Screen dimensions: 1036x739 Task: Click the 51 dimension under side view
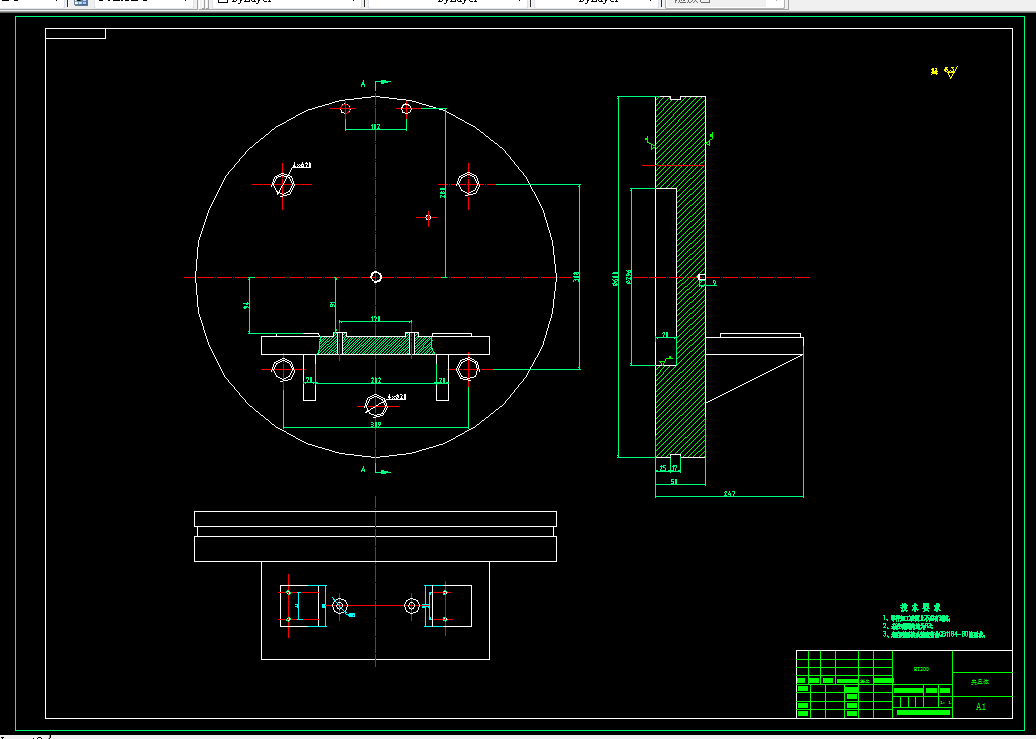coord(675,482)
